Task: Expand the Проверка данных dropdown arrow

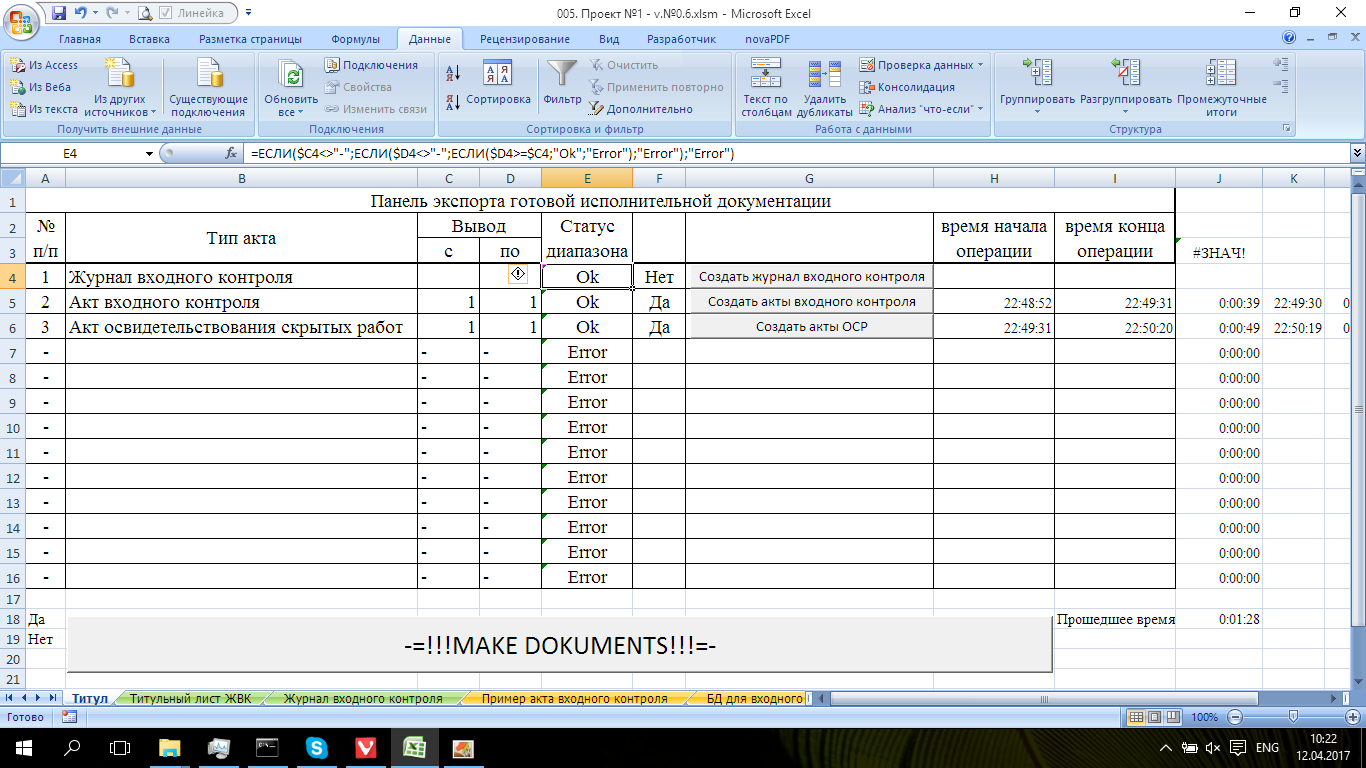Action: pyautogui.click(x=980, y=65)
